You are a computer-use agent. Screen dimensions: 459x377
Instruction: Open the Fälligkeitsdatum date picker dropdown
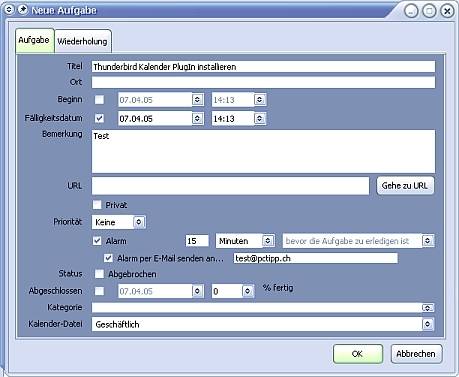197,118
